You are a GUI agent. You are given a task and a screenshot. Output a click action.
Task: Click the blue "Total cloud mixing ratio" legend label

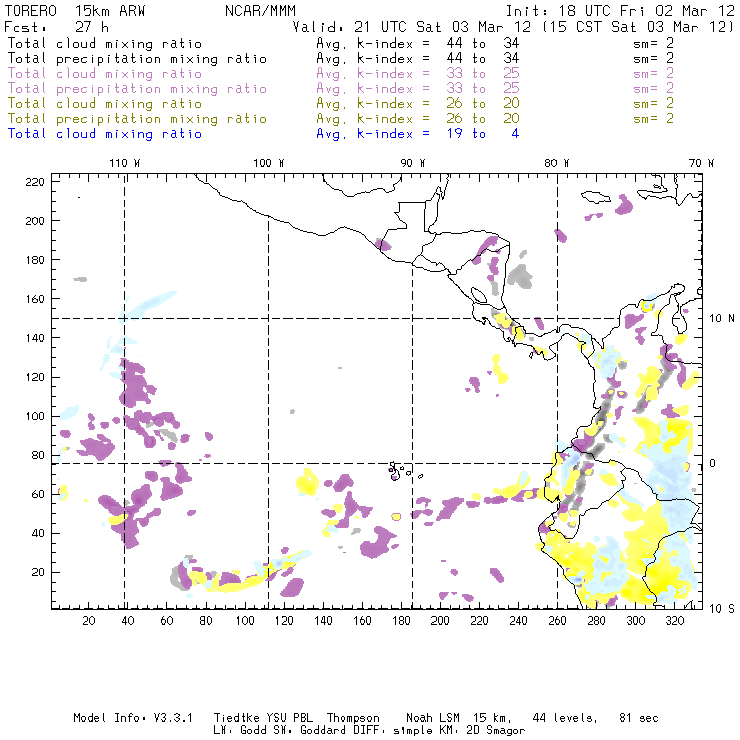click(x=105, y=134)
